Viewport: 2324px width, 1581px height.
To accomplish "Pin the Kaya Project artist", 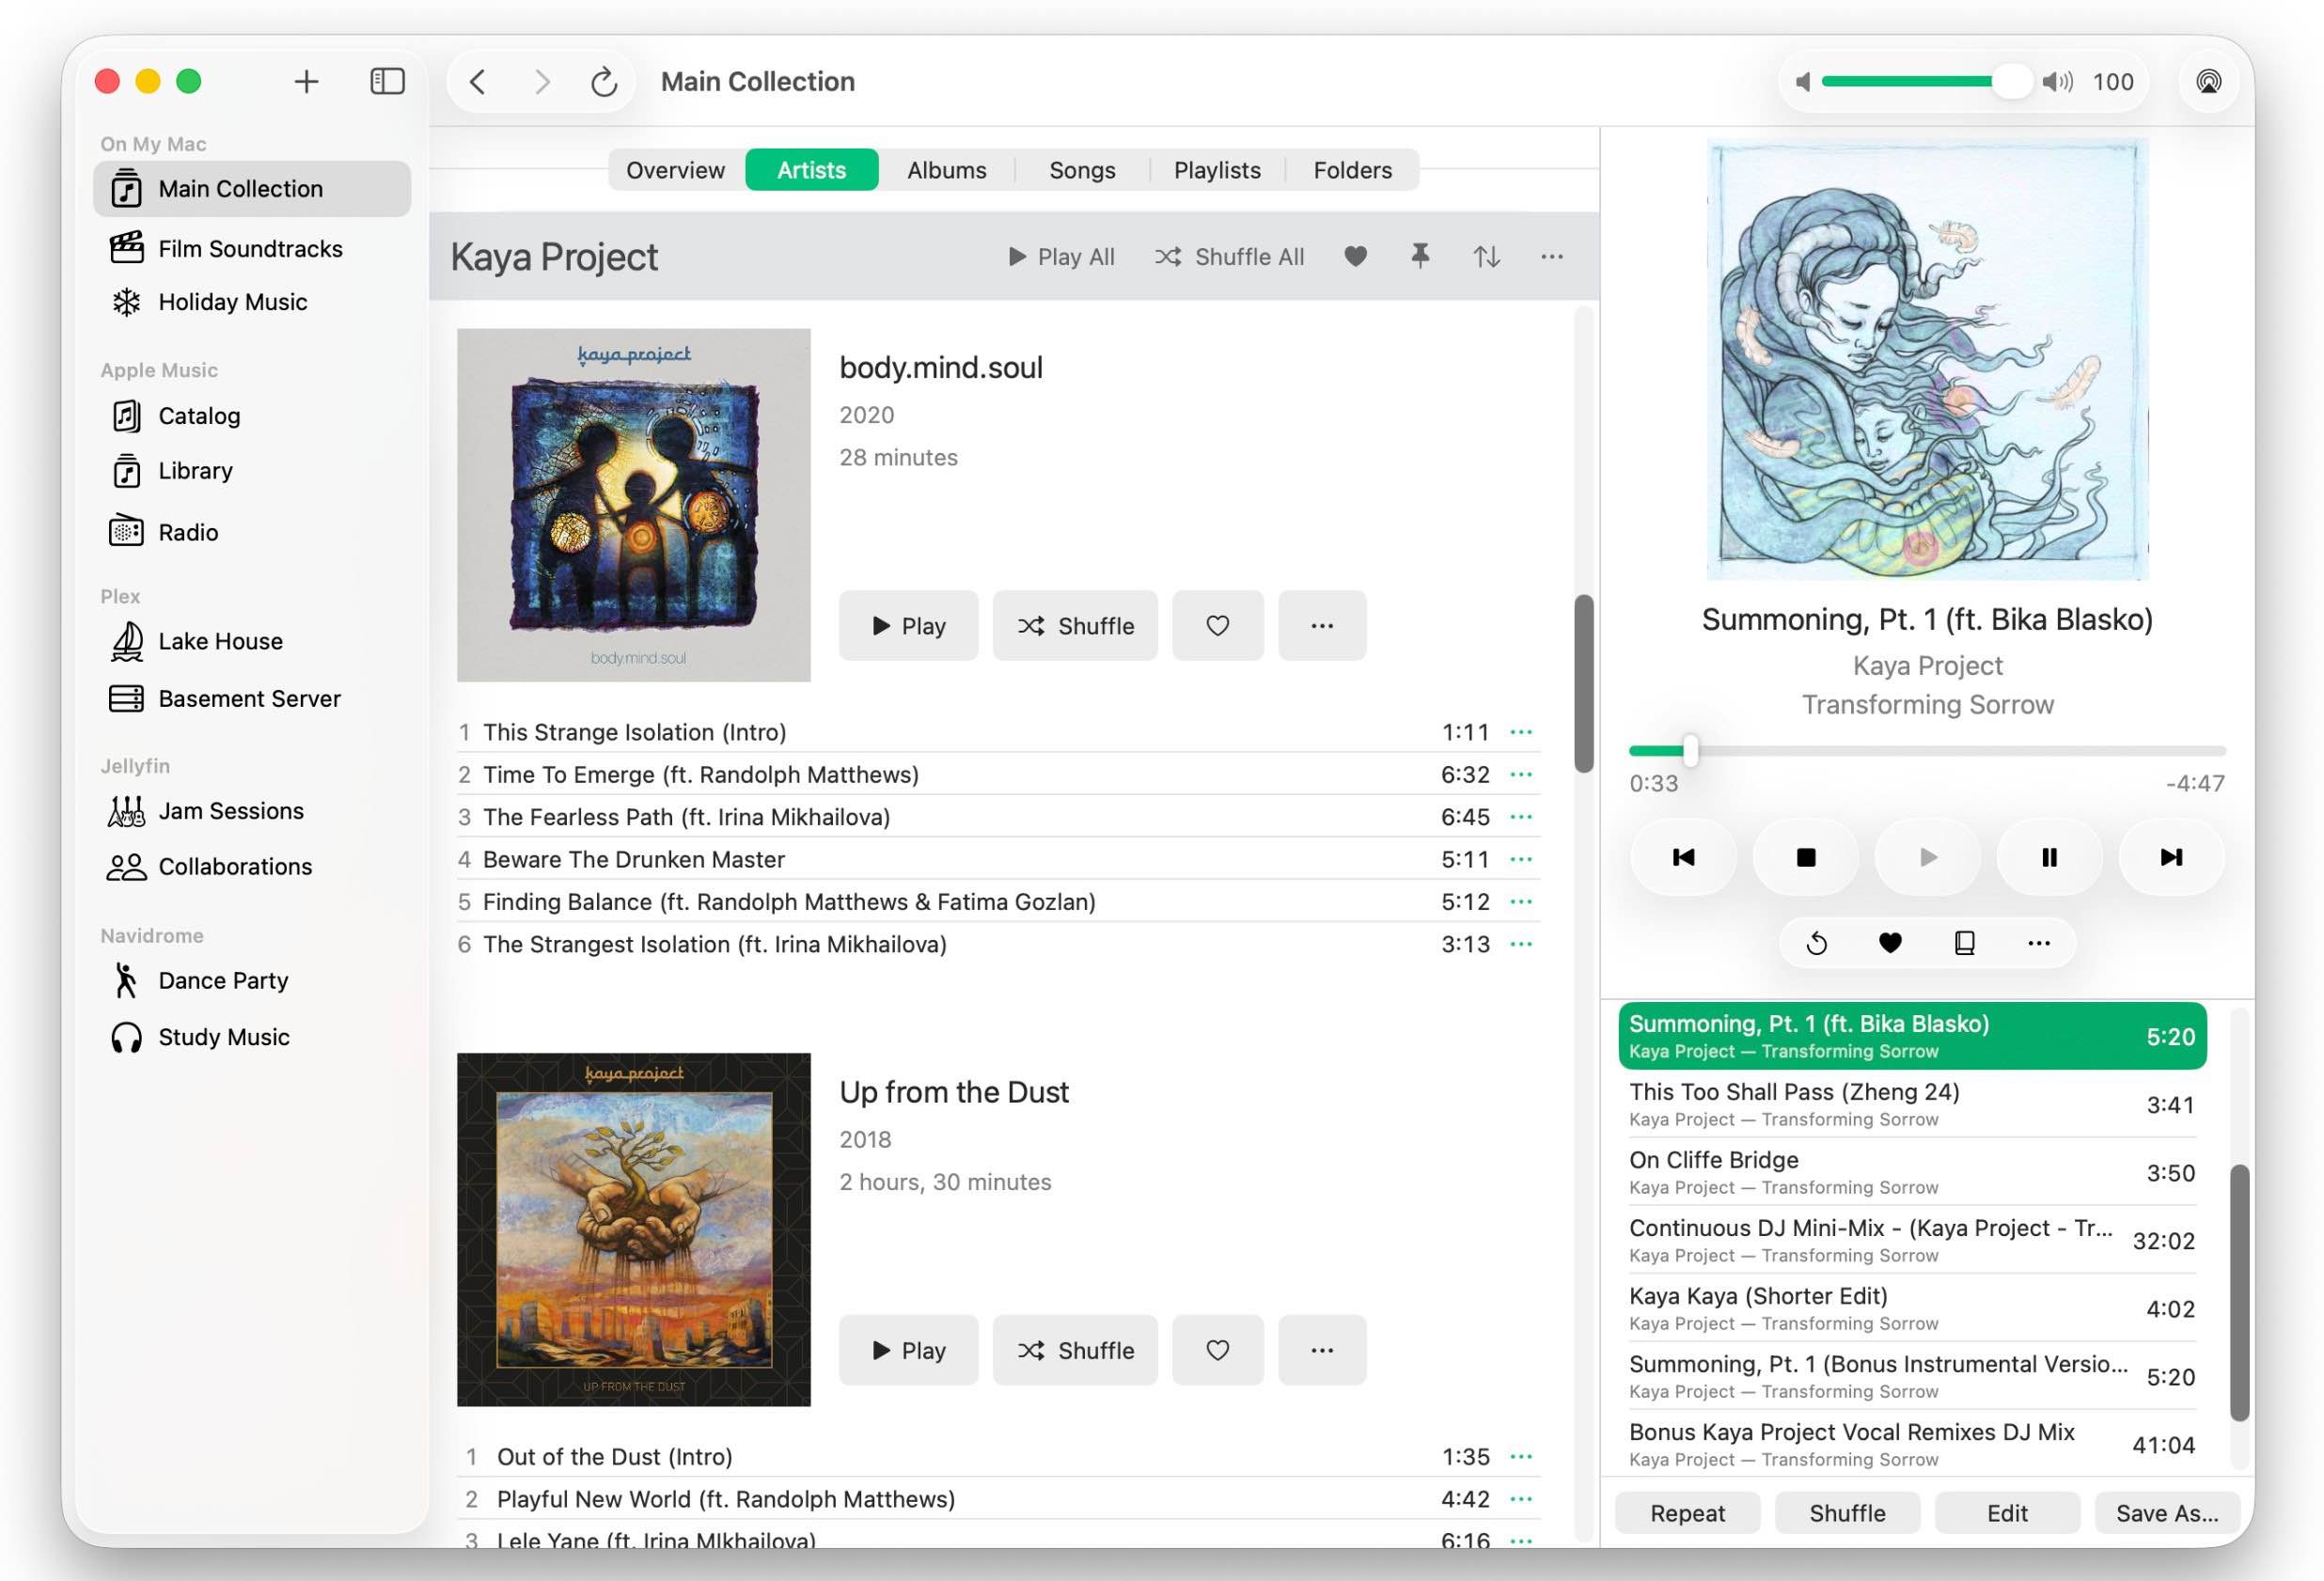I will (x=1419, y=256).
